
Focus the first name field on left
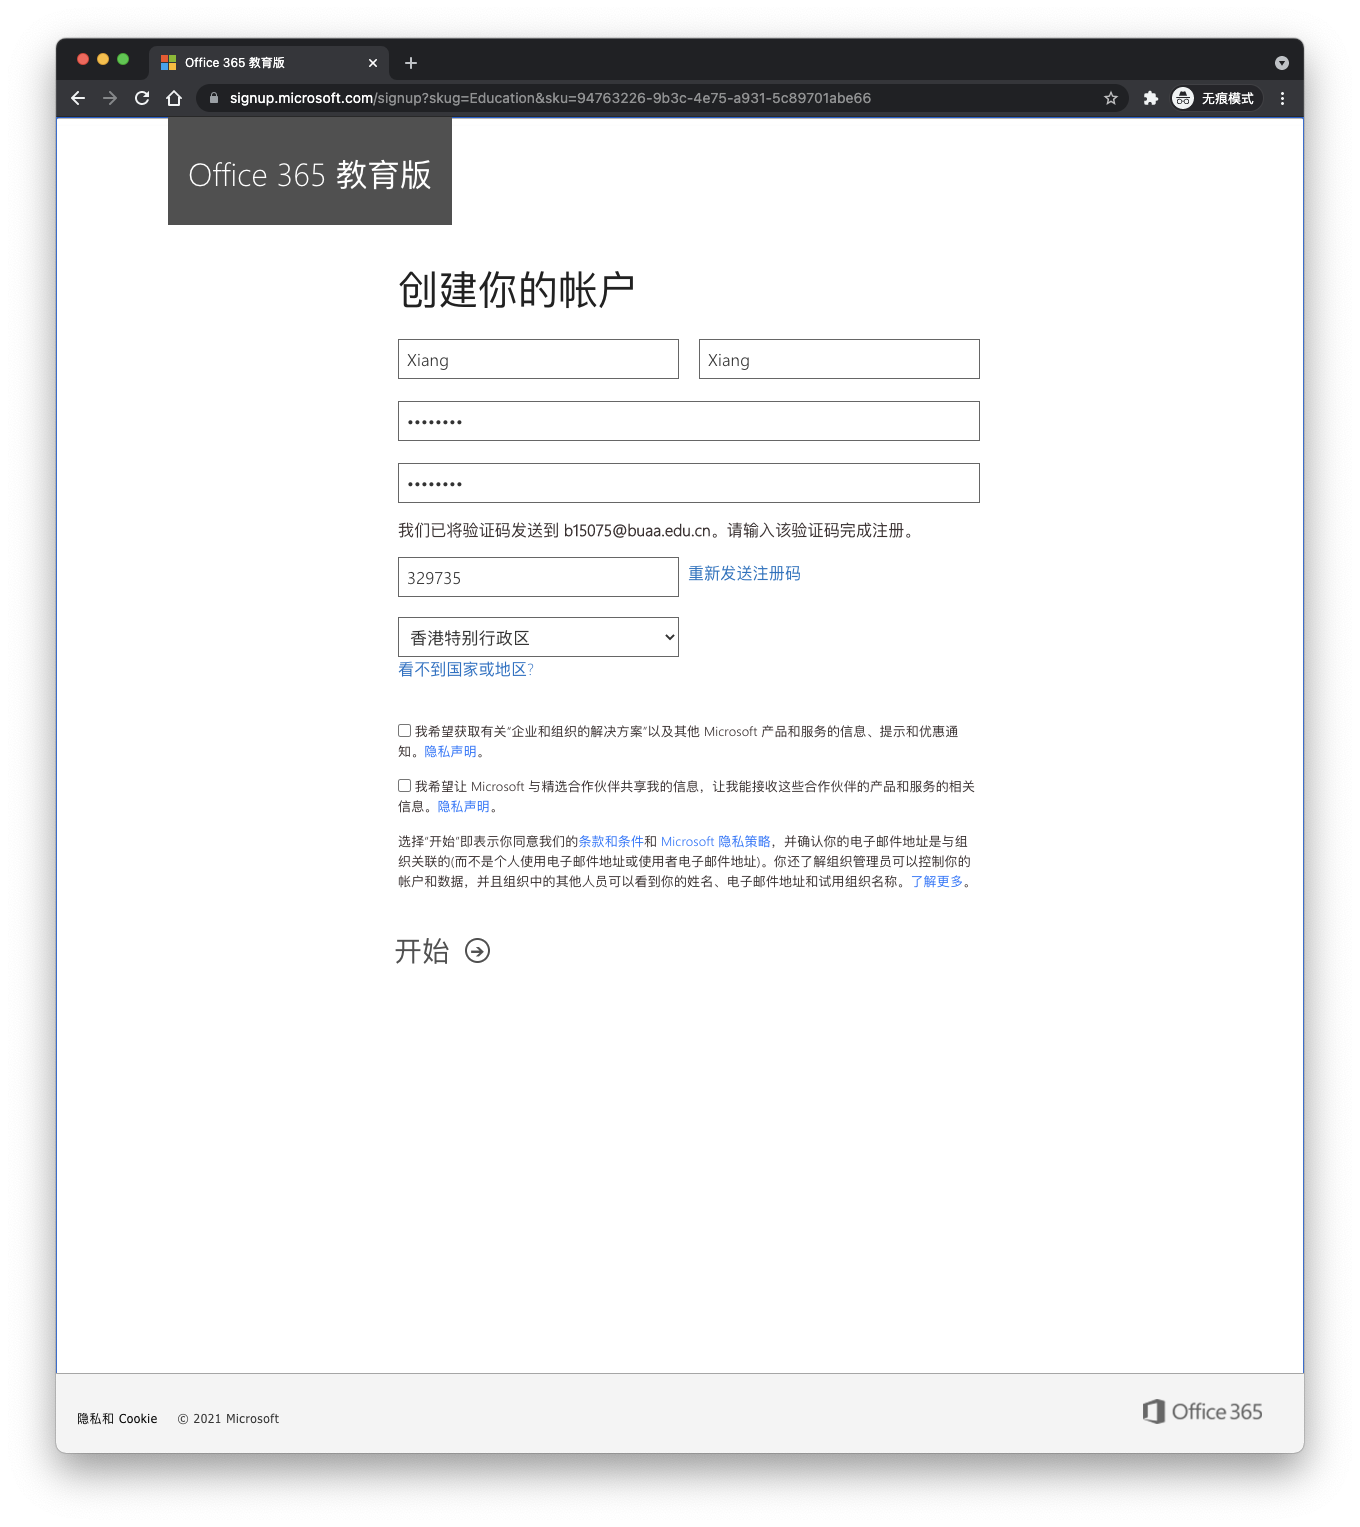pyautogui.click(x=538, y=359)
